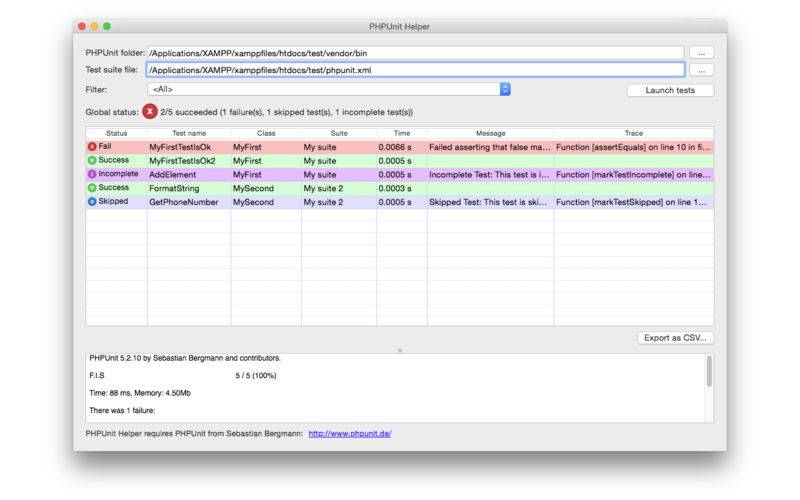This screenshot has height=500, width=800.
Task: Click the Fail status label text
Action: coord(105,146)
